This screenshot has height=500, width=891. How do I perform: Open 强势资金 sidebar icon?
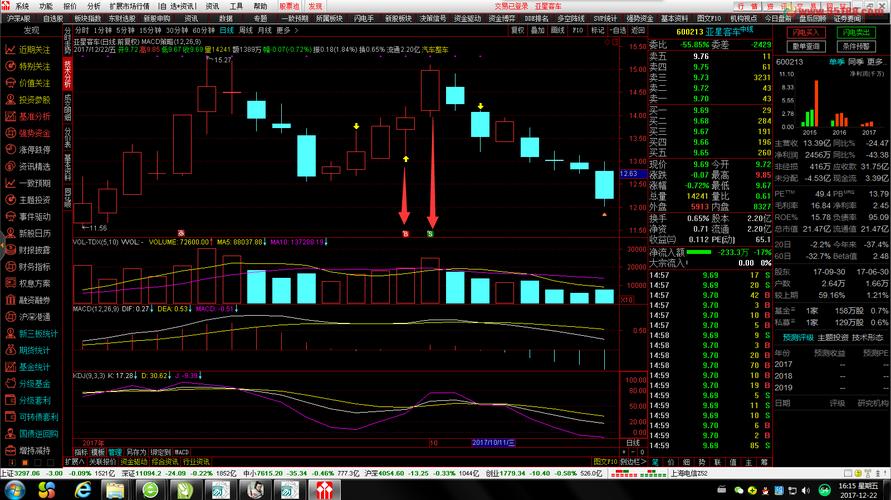coord(10,133)
